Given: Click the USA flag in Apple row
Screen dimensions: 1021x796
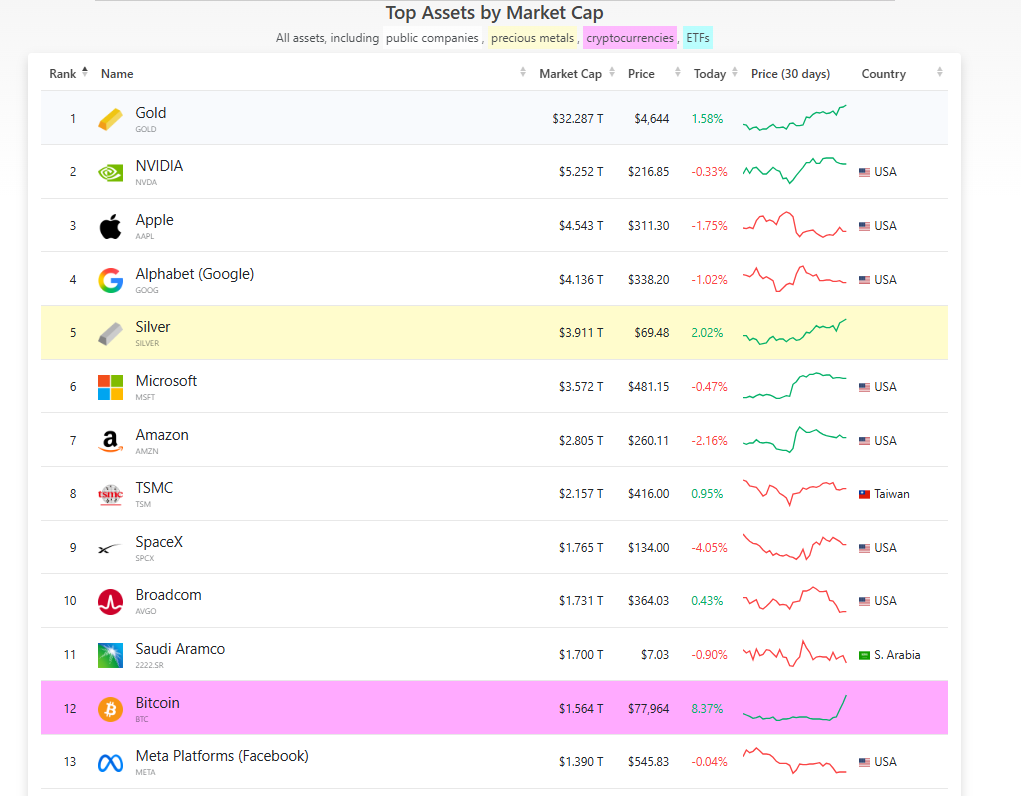Looking at the screenshot, I should pos(864,226).
